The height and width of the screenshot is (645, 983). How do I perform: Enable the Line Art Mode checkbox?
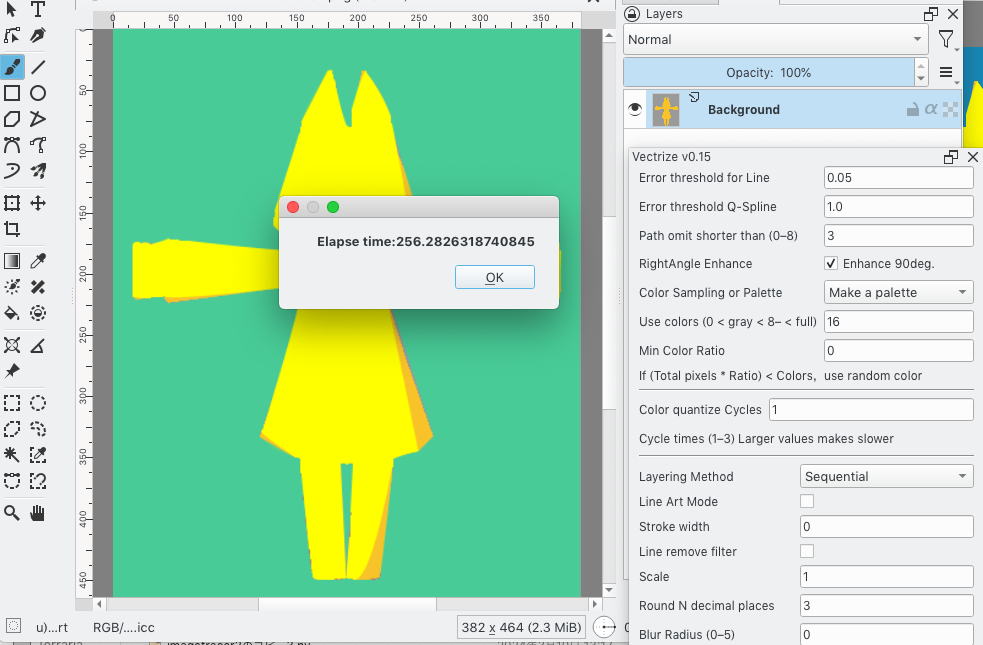pos(807,502)
